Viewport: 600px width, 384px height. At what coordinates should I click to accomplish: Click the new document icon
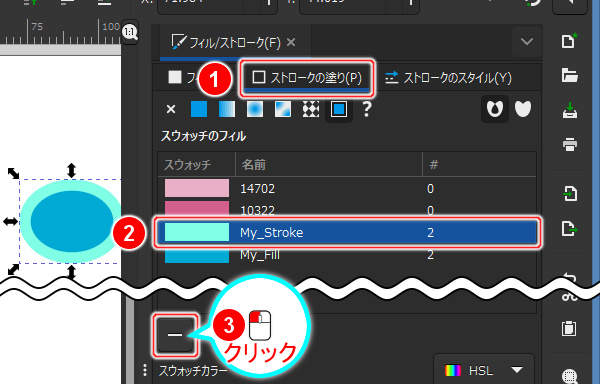[569, 41]
